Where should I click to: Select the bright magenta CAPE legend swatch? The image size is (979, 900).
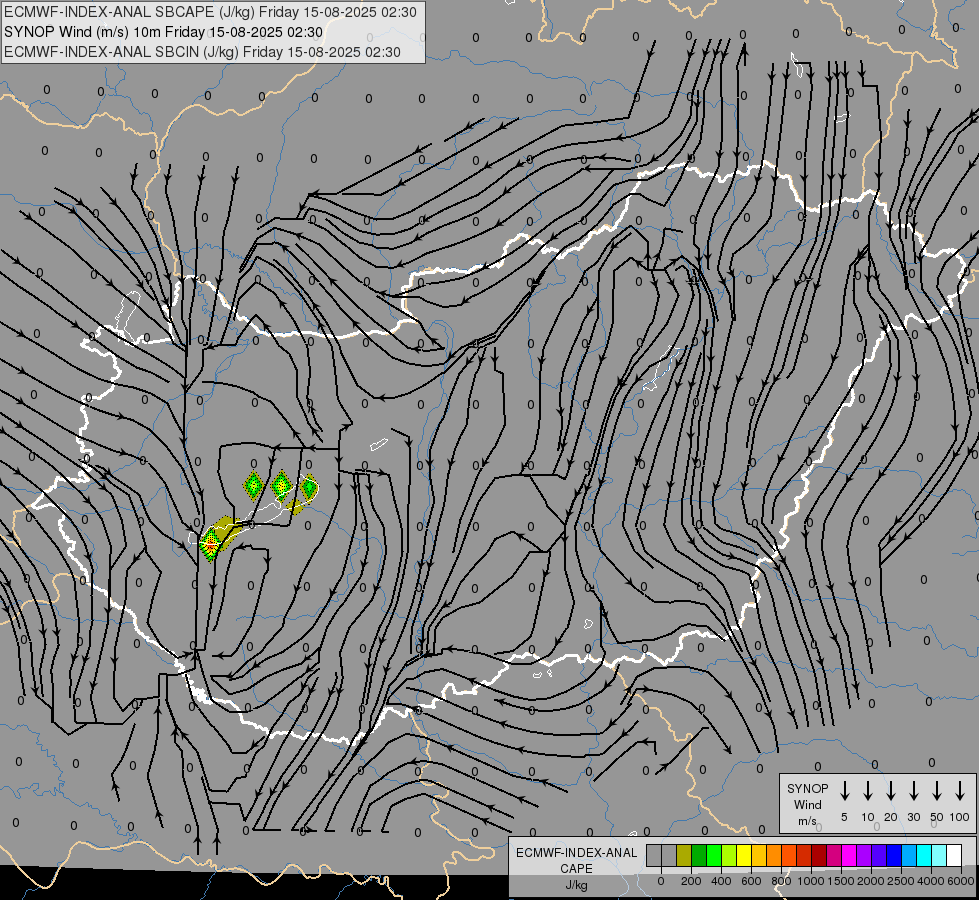point(849,855)
